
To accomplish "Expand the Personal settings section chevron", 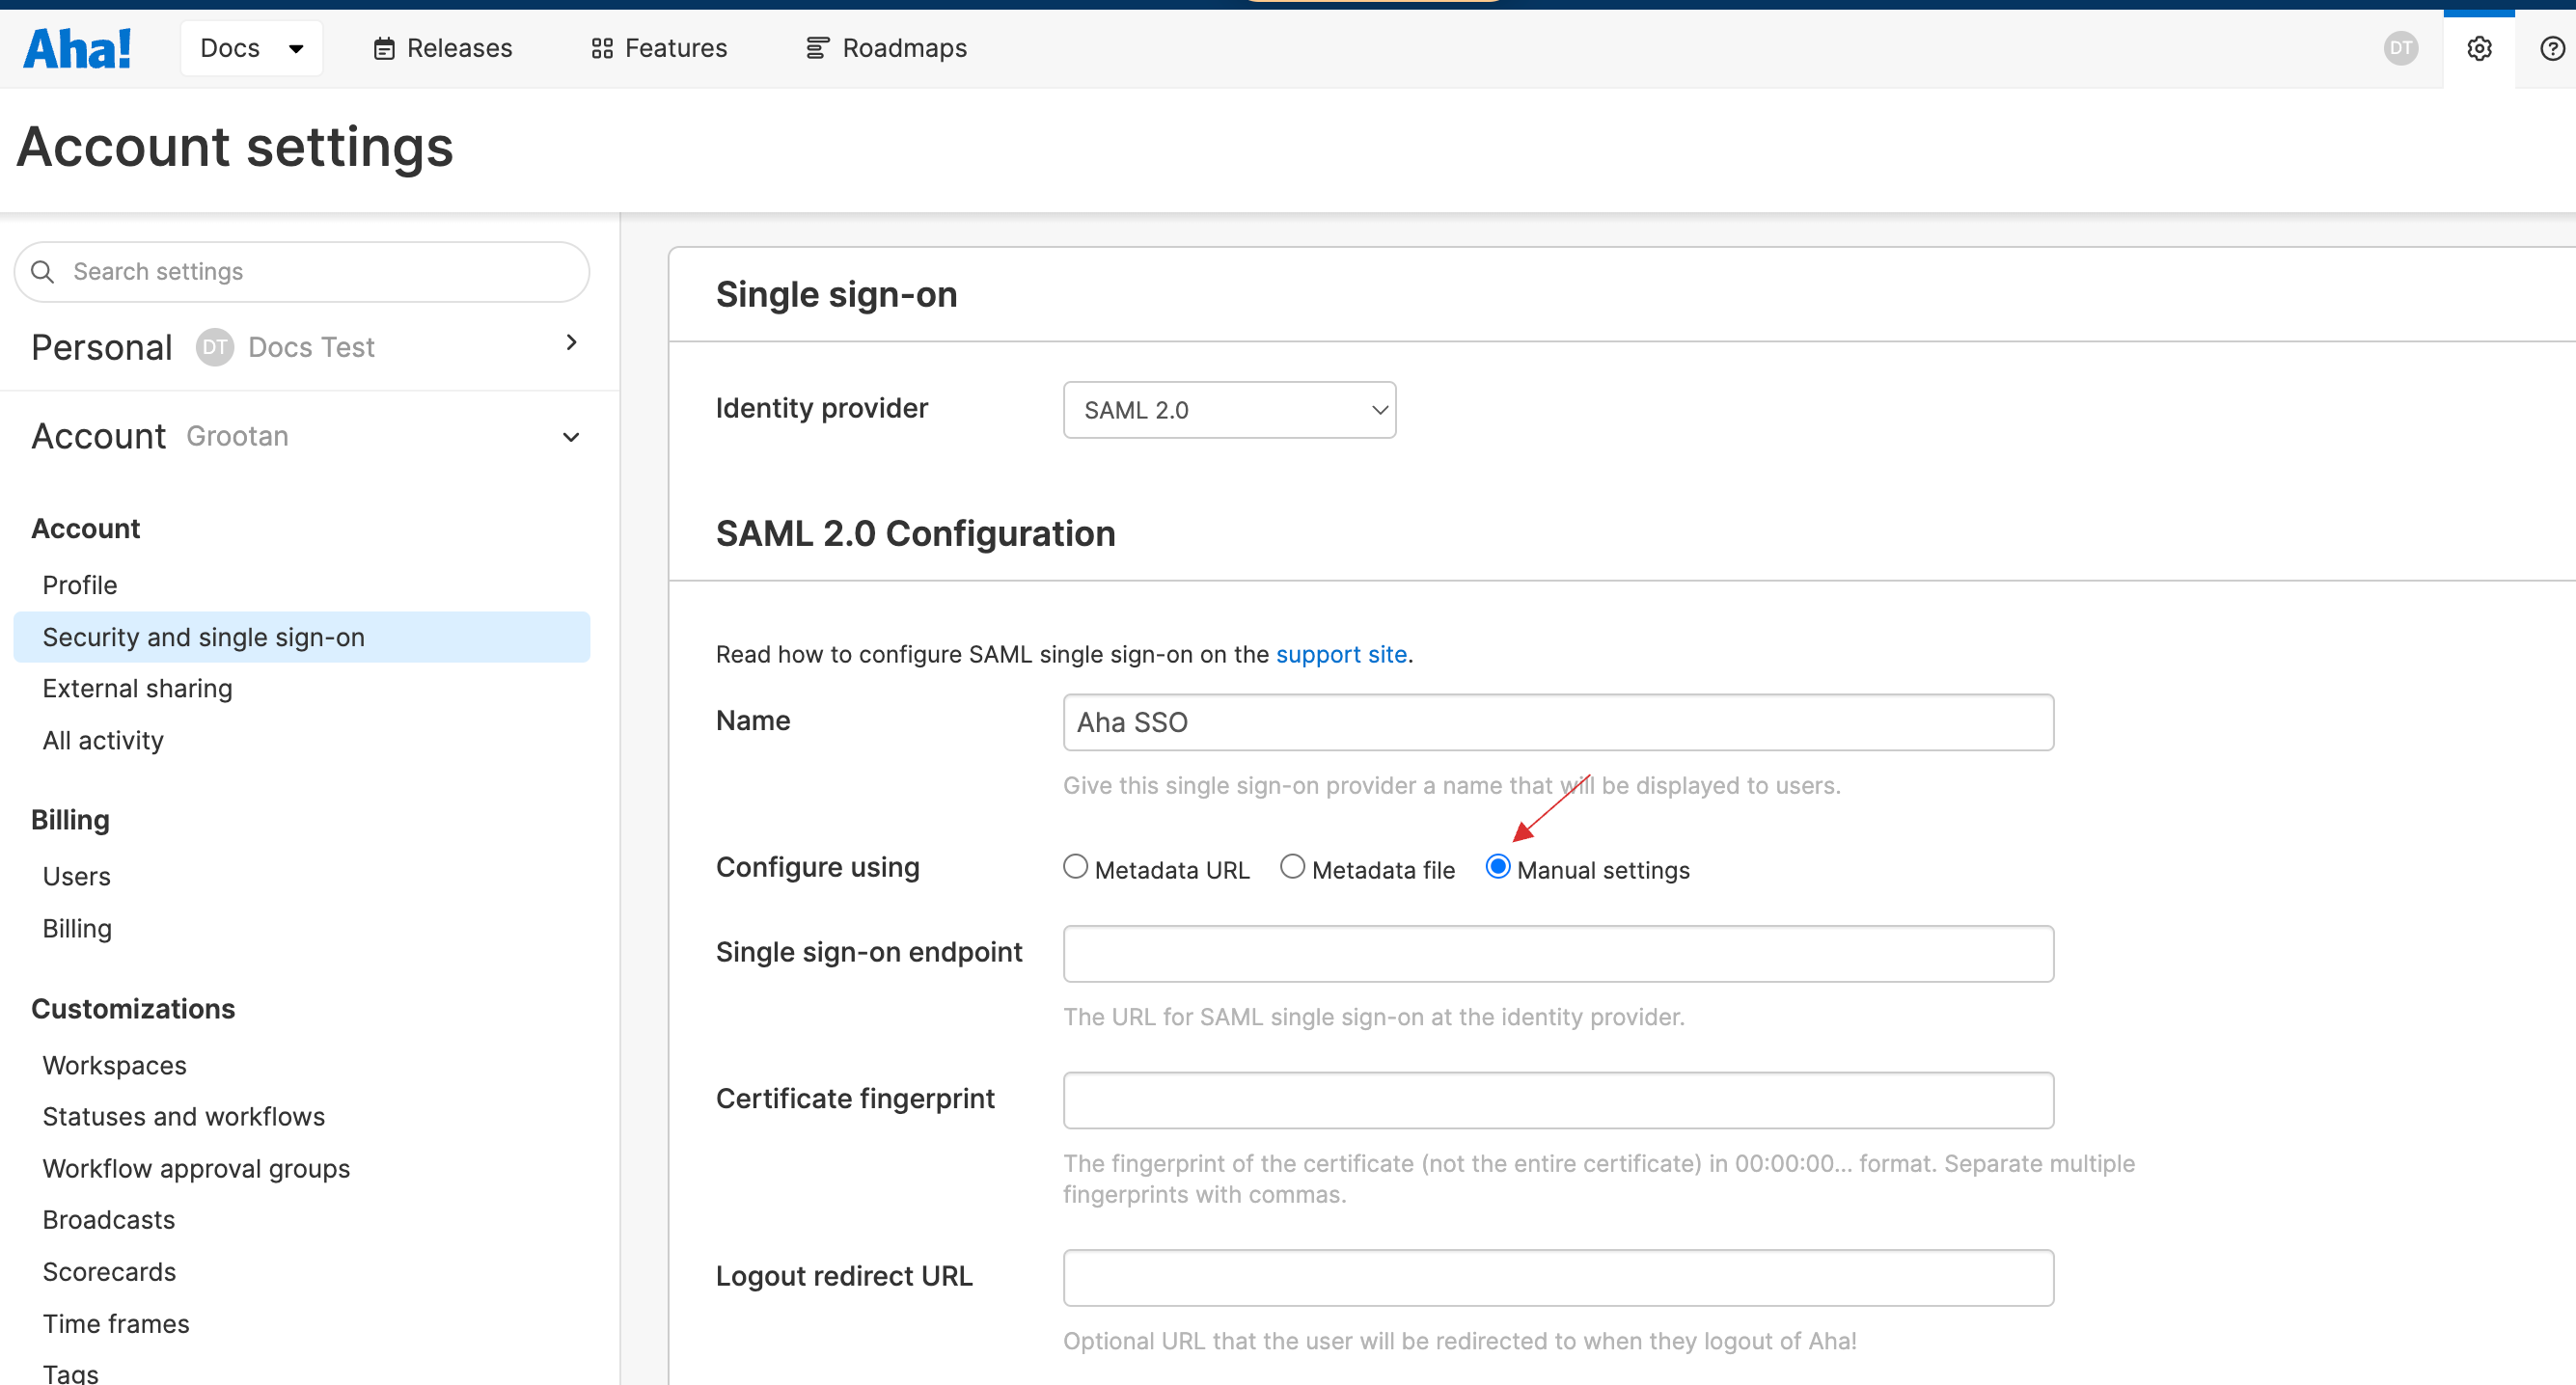I will pyautogui.click(x=571, y=343).
